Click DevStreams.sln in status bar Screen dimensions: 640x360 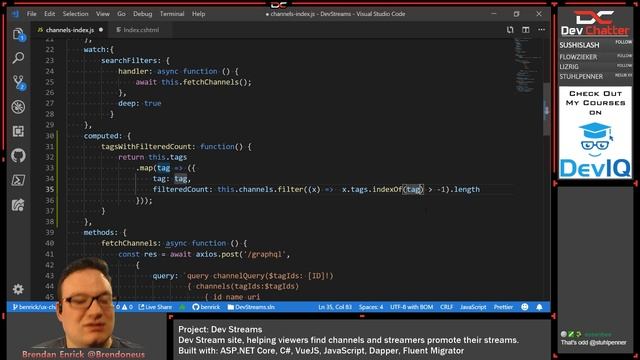[251, 307]
